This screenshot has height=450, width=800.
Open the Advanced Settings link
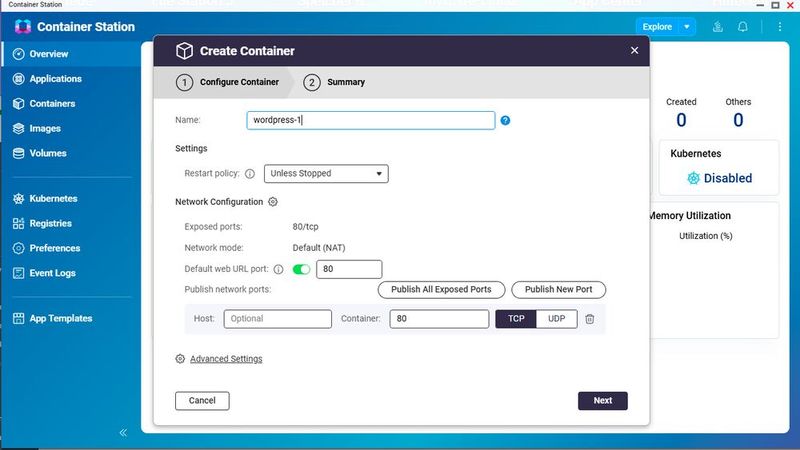tap(226, 359)
